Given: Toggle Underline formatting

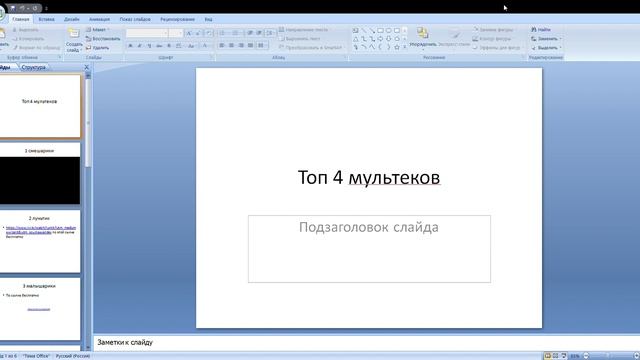Looking at the screenshot, I should [x=149, y=46].
